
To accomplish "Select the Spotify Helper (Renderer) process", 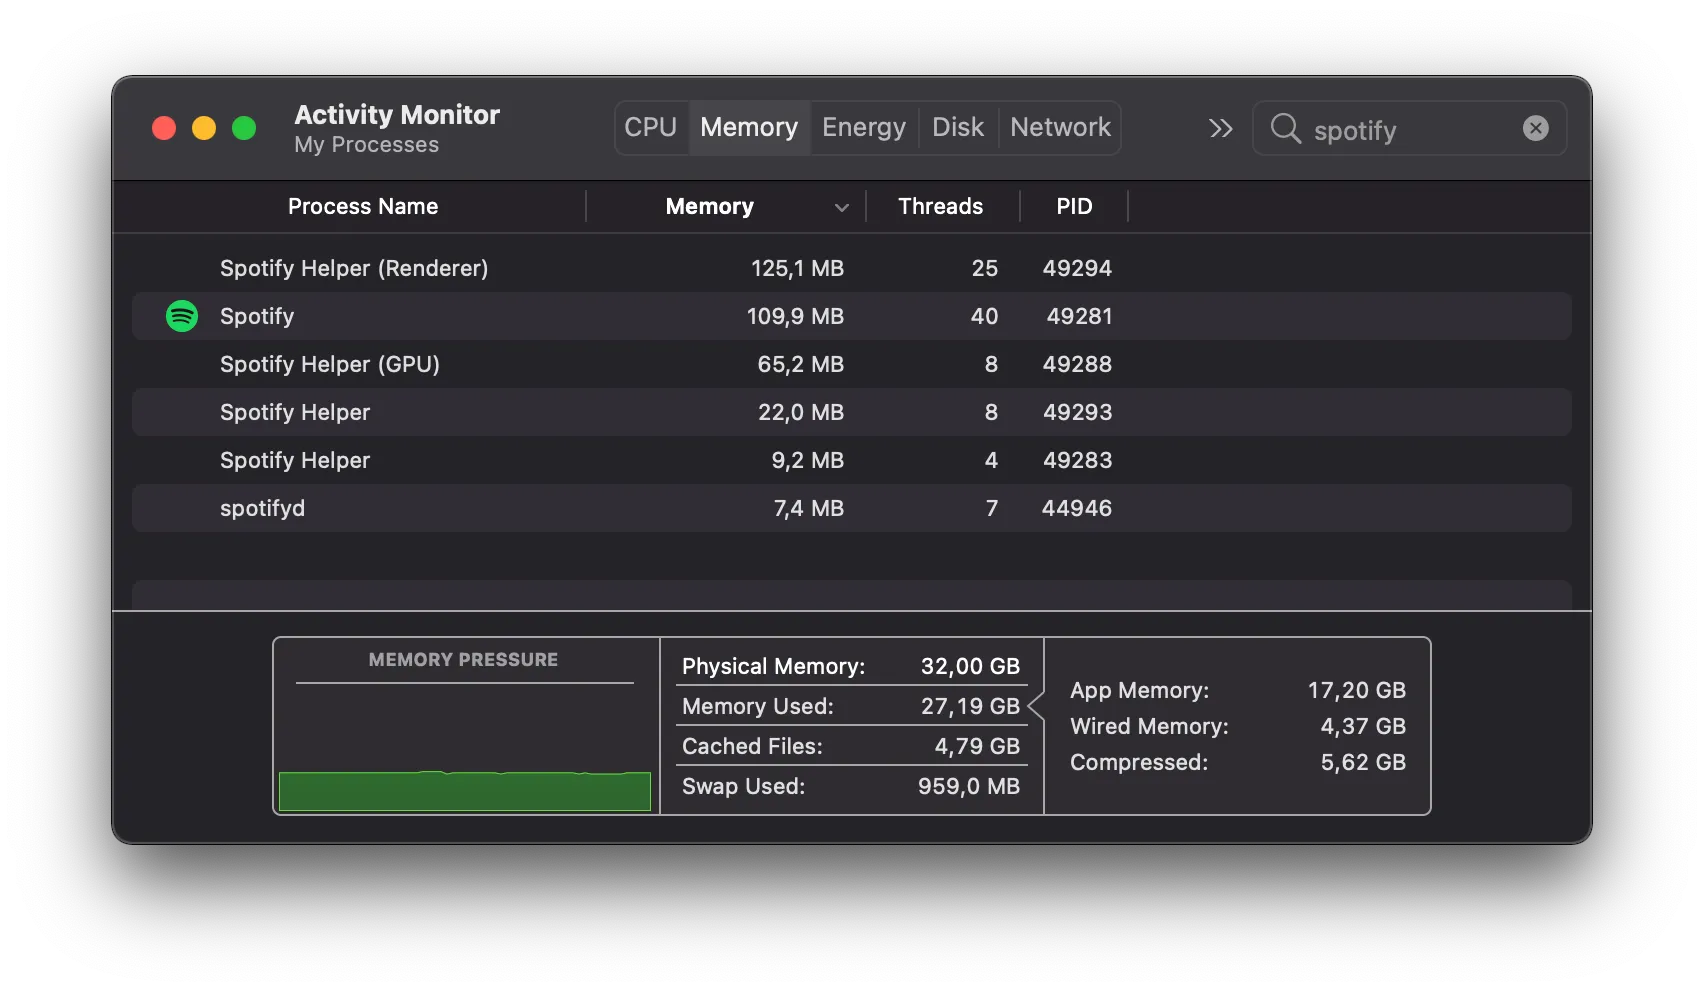I will (x=354, y=268).
